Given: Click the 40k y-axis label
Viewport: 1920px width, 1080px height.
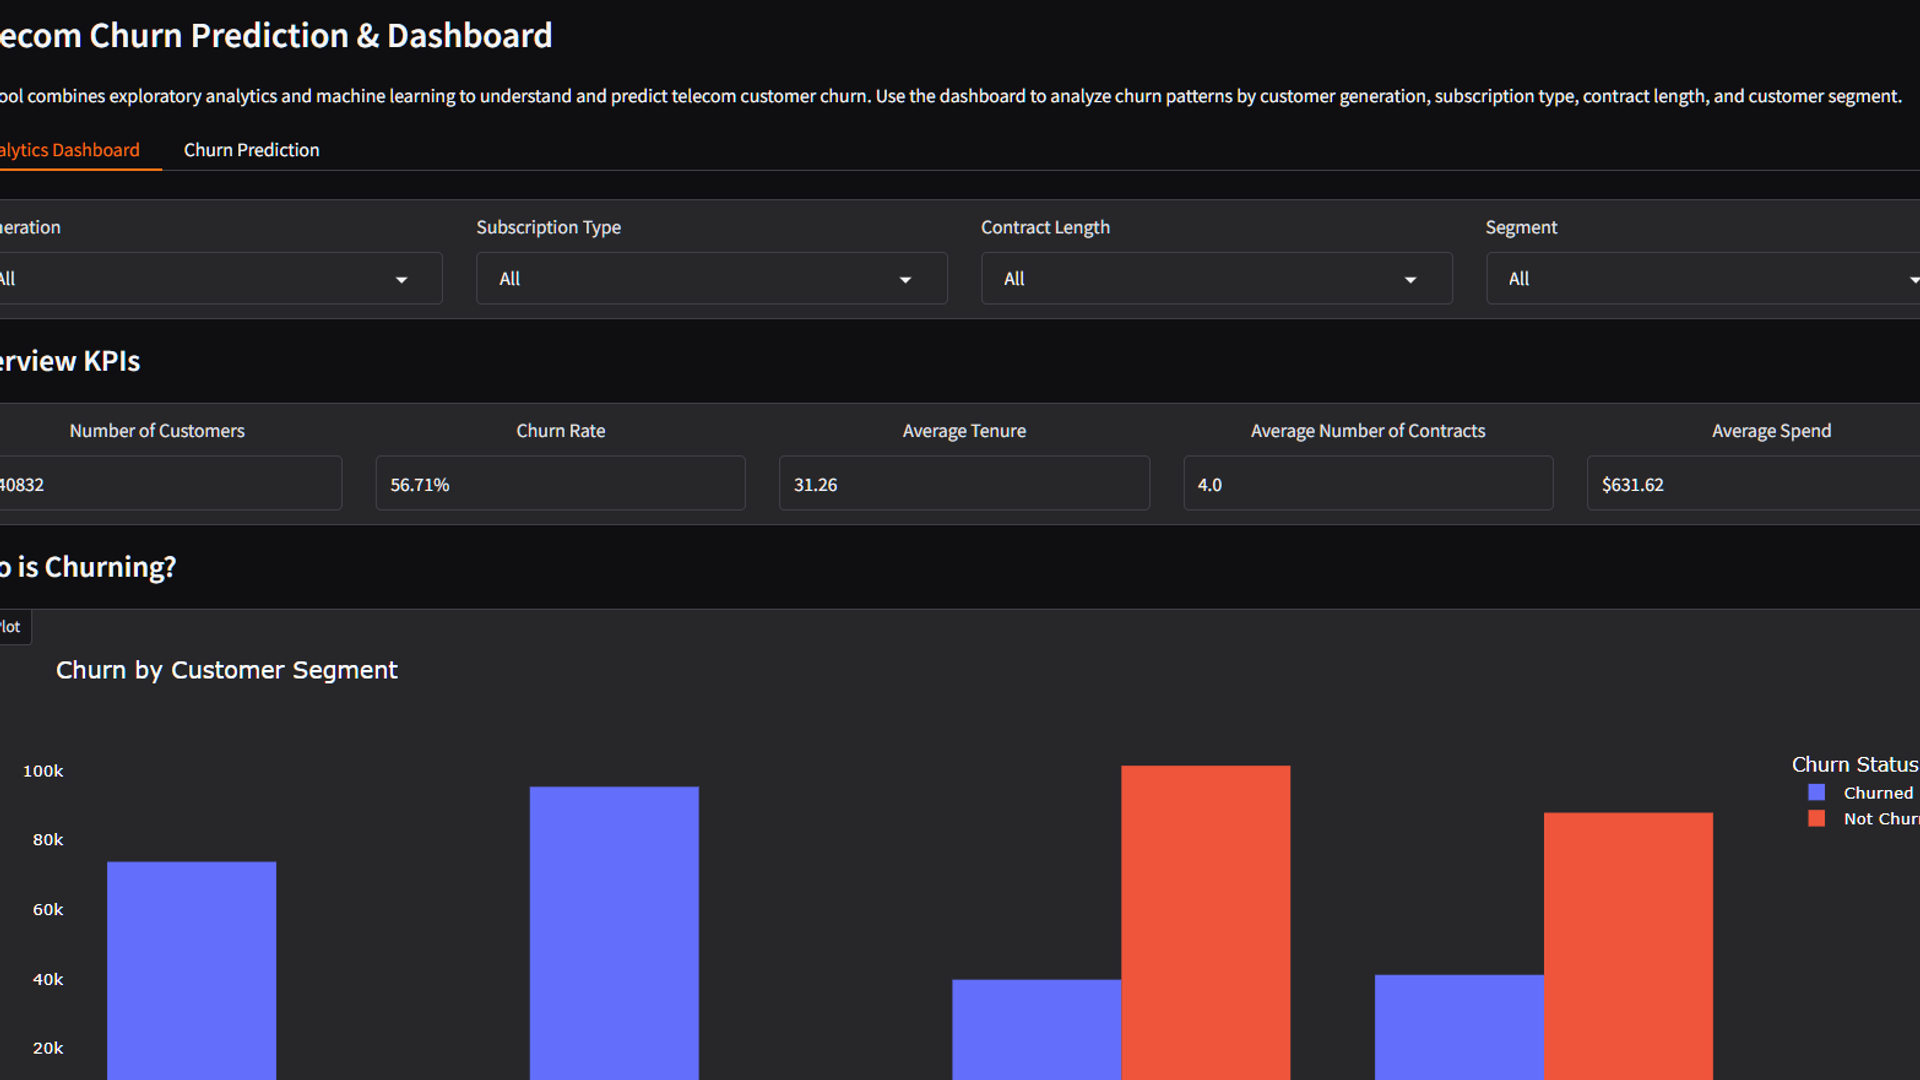Looking at the screenshot, I should (48, 980).
